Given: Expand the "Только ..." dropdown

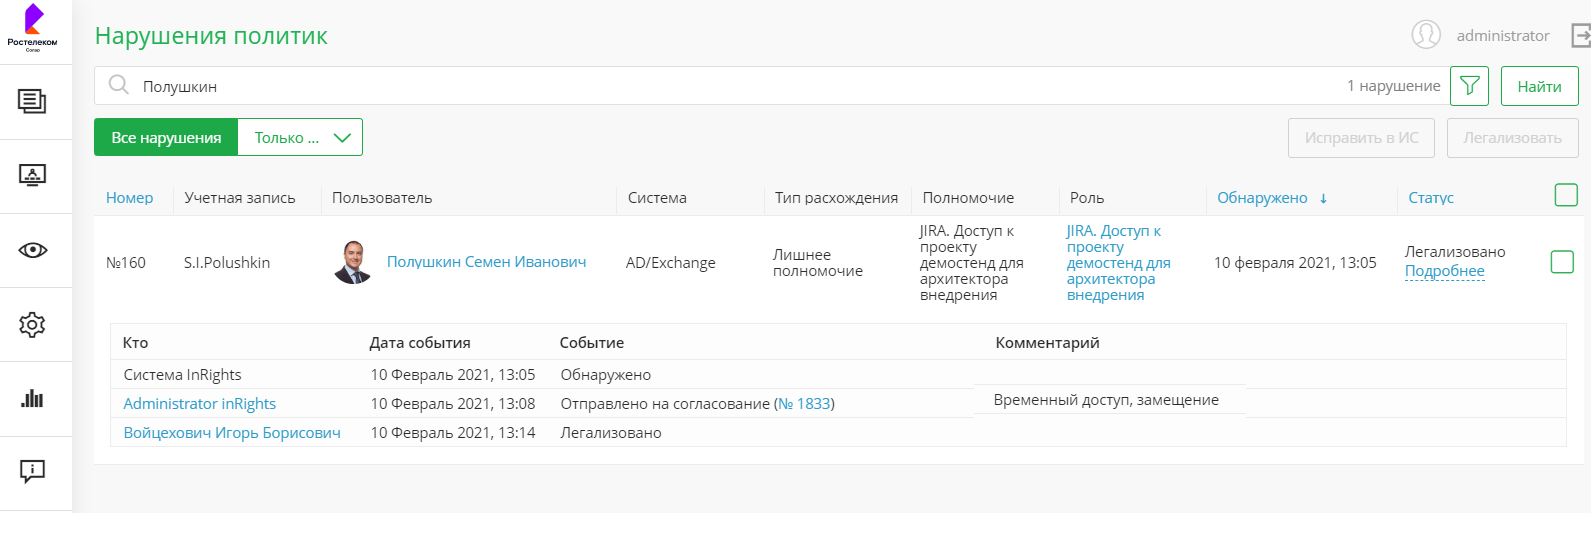Looking at the screenshot, I should [x=300, y=138].
